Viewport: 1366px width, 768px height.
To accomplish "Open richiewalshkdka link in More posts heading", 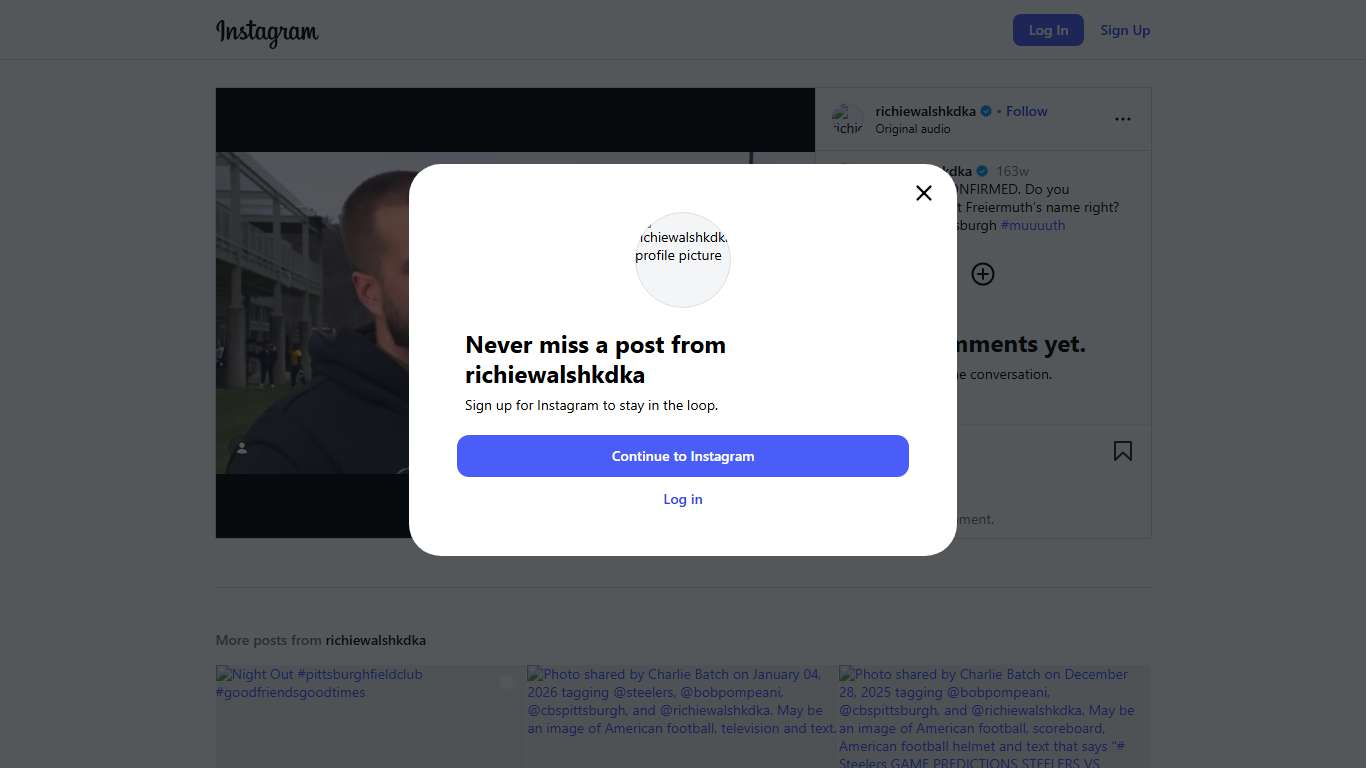I will click(x=375, y=640).
